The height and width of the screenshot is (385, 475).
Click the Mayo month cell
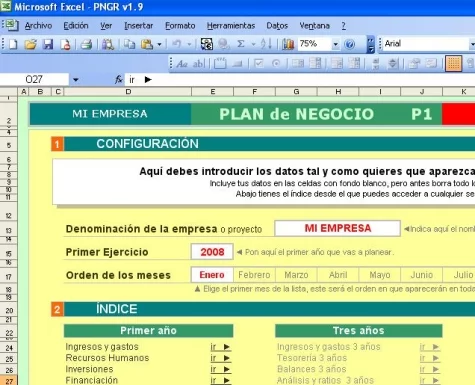380,275
